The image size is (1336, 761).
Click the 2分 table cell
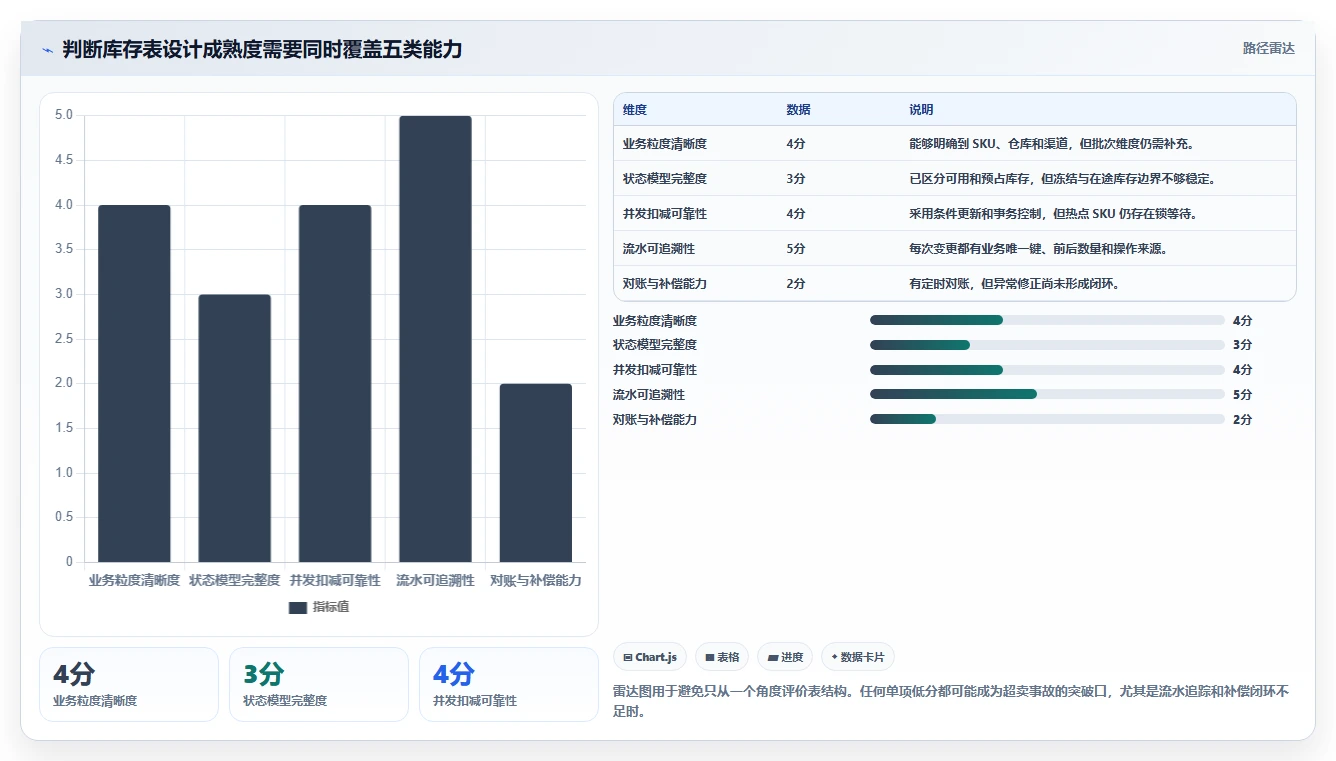pos(796,284)
